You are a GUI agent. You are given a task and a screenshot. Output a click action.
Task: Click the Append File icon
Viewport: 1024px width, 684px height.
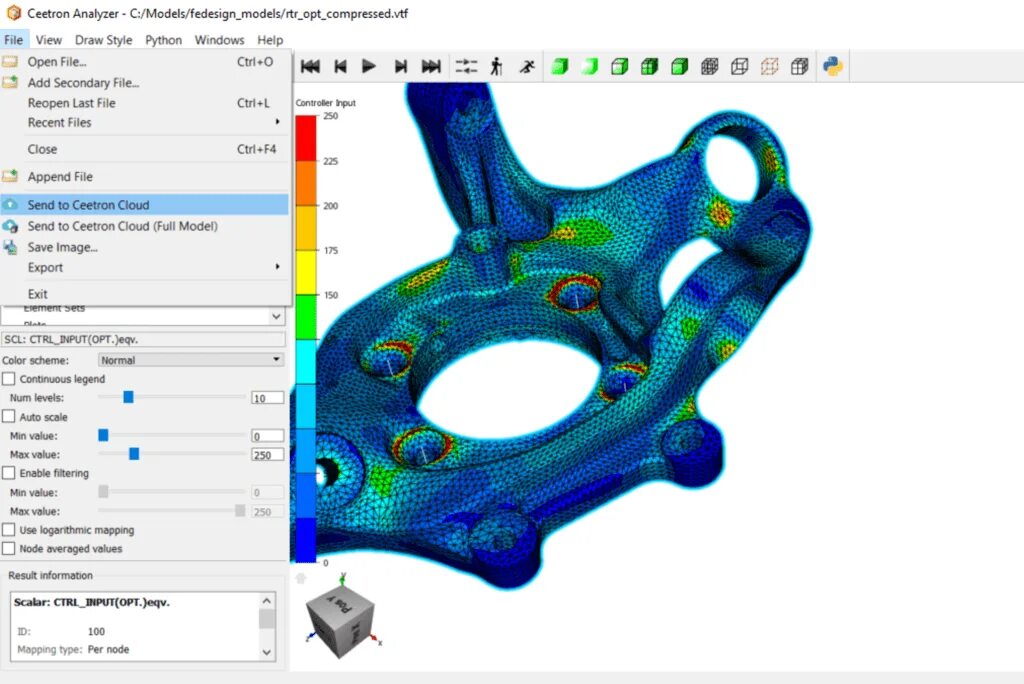10,176
